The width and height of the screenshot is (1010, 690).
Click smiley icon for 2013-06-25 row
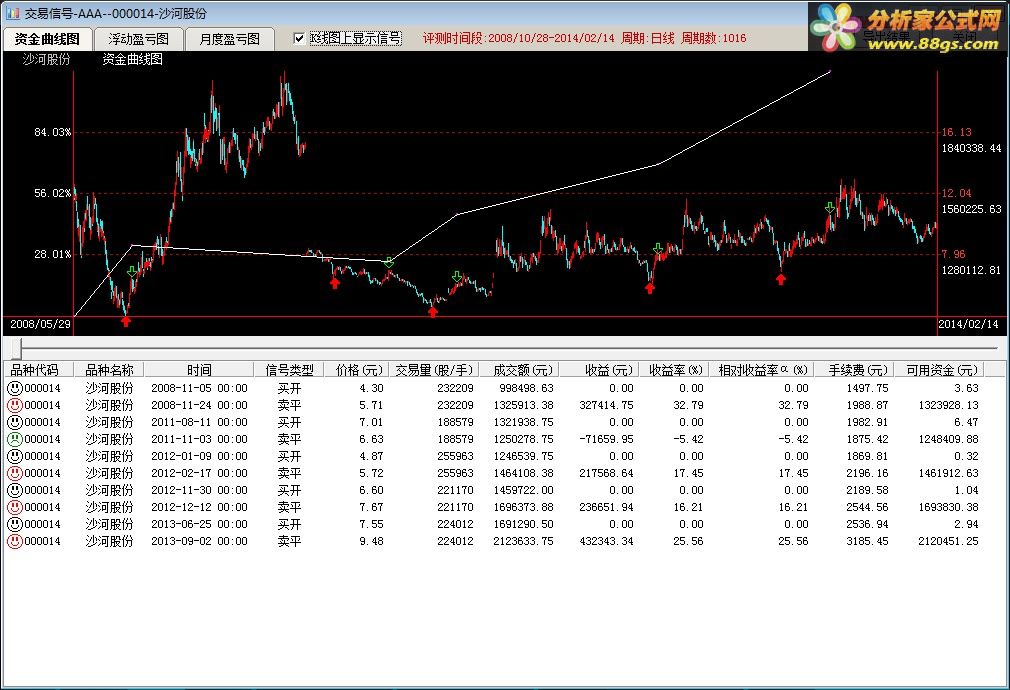(x=15, y=524)
